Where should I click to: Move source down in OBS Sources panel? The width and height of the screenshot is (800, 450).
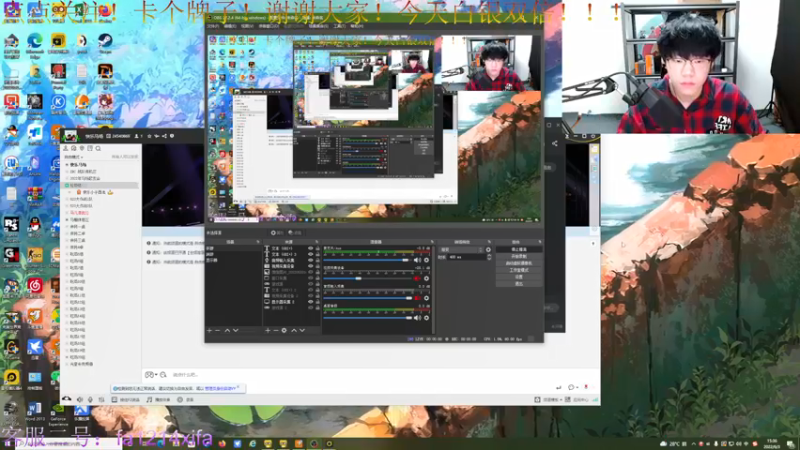[302, 331]
